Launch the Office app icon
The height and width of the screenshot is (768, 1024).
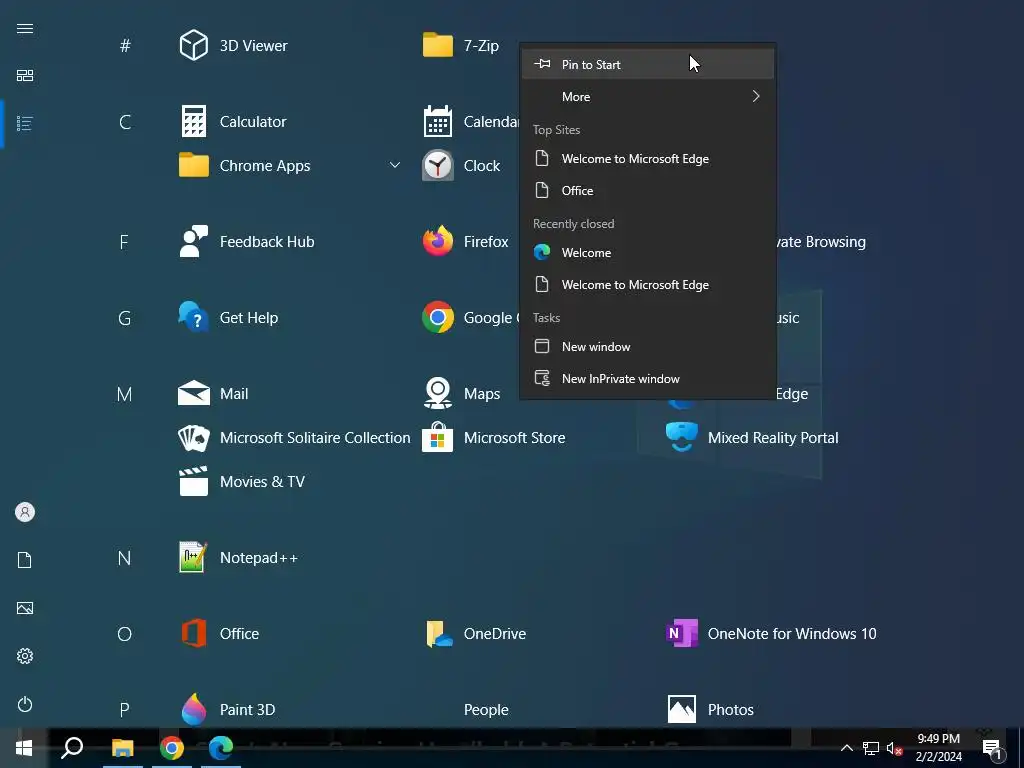click(x=194, y=633)
